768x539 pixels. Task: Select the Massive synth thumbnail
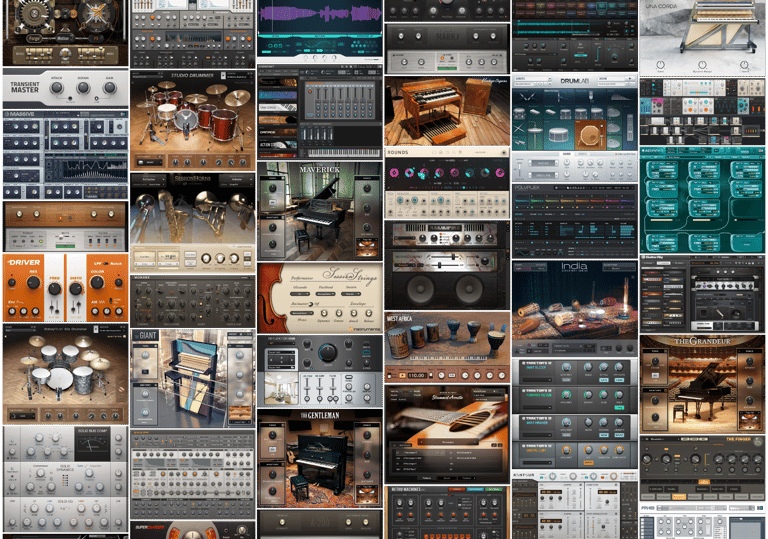(66, 154)
